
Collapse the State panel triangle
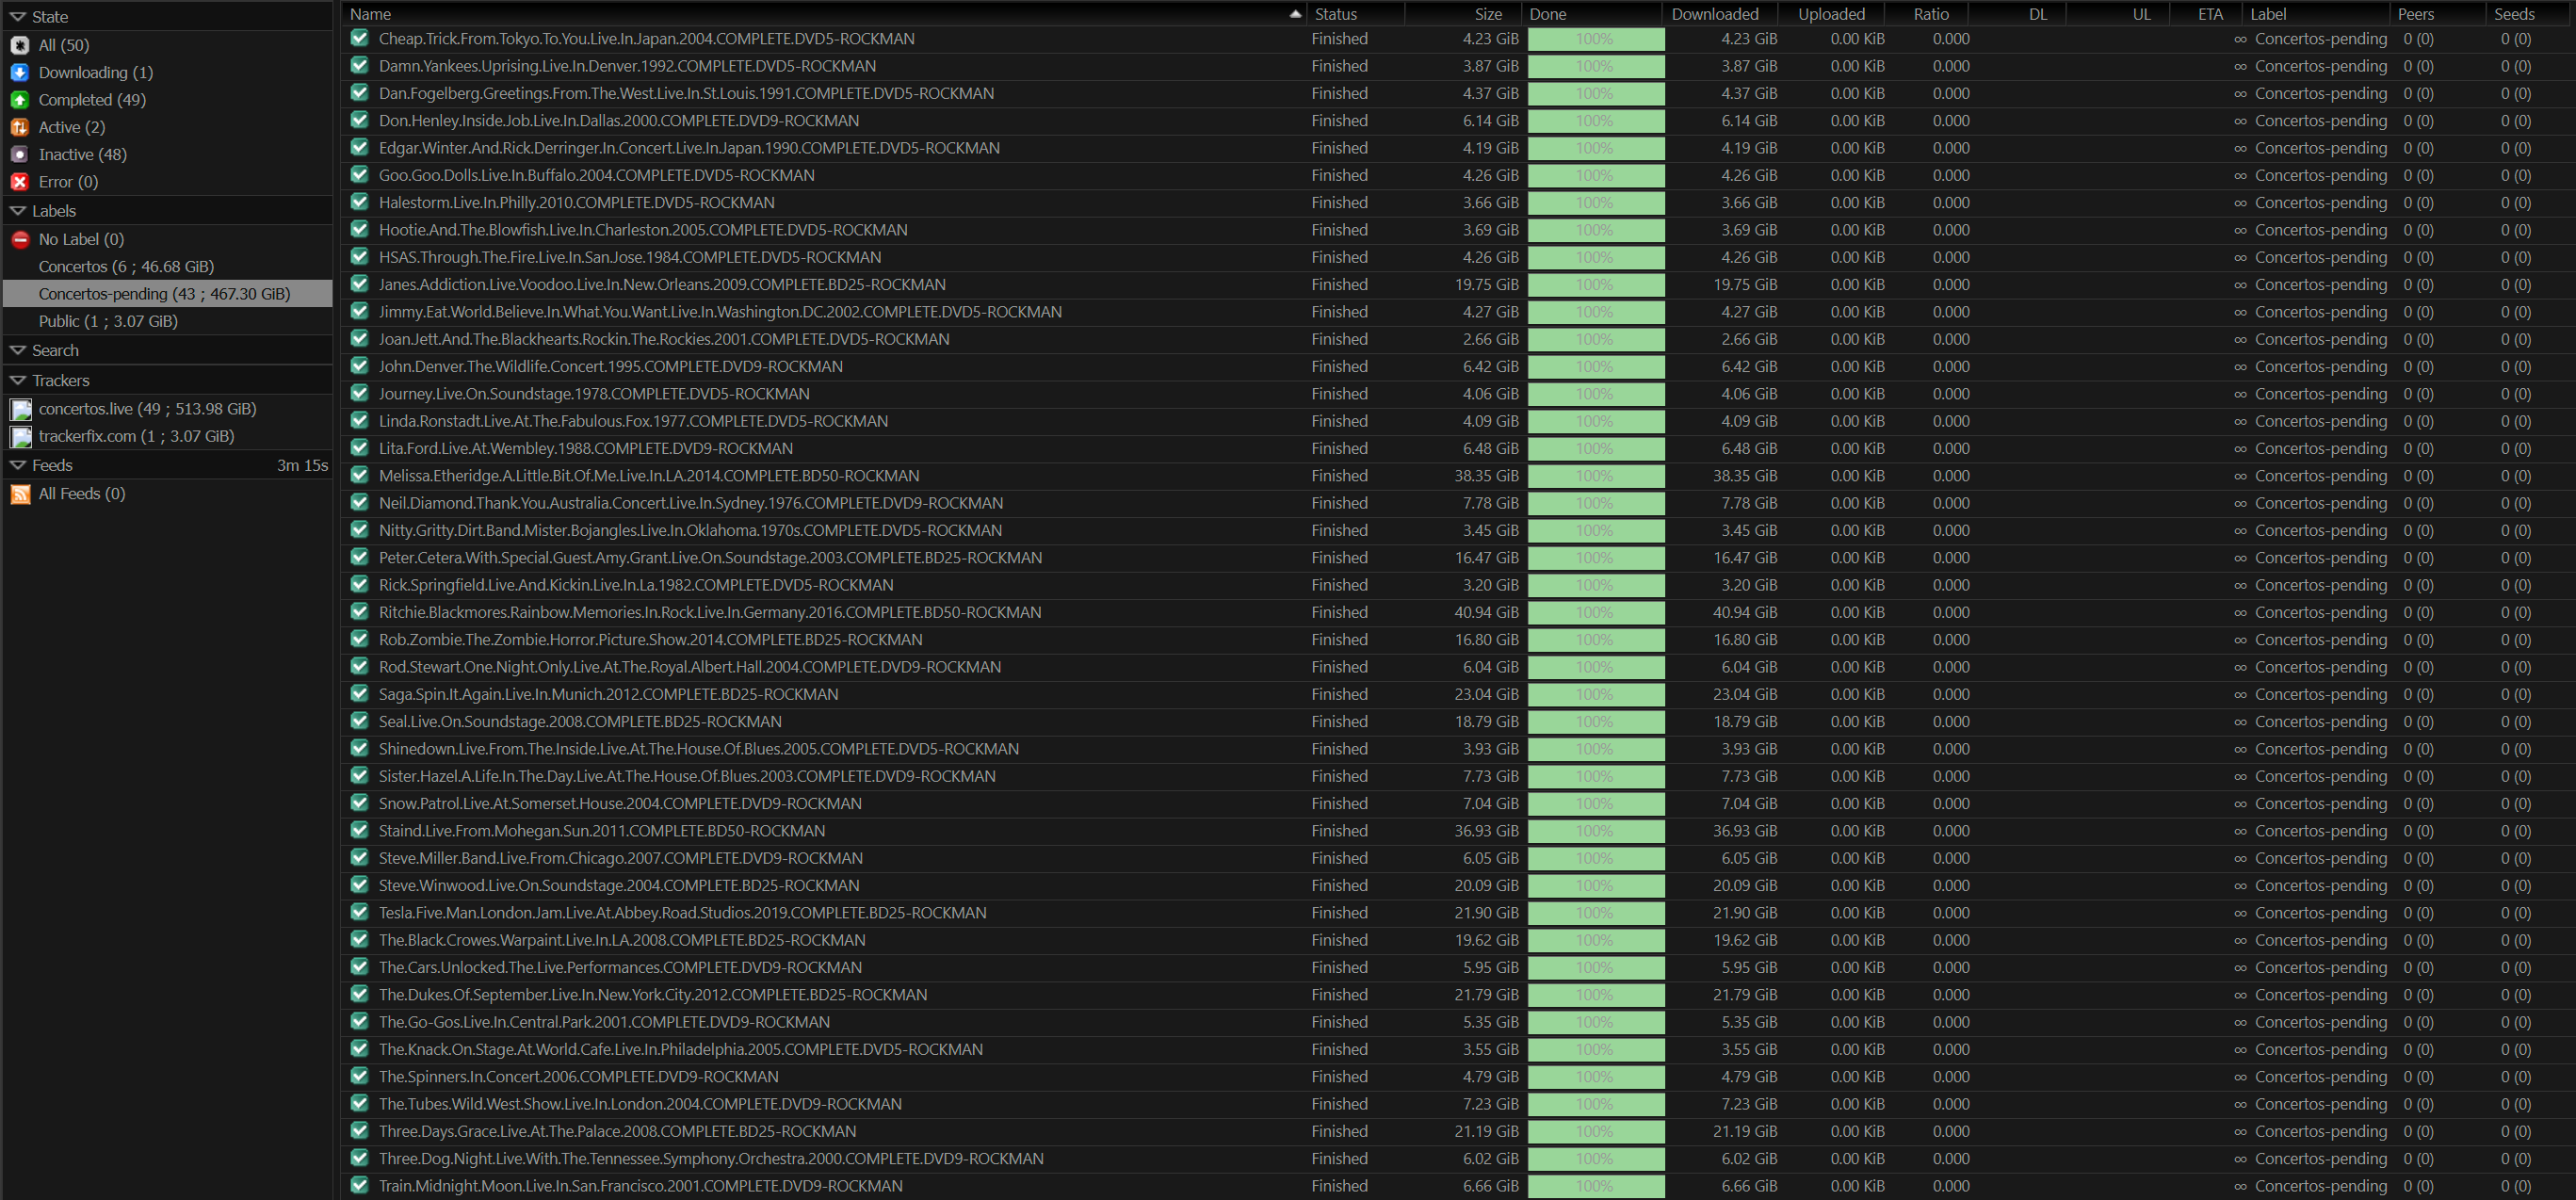coord(17,17)
